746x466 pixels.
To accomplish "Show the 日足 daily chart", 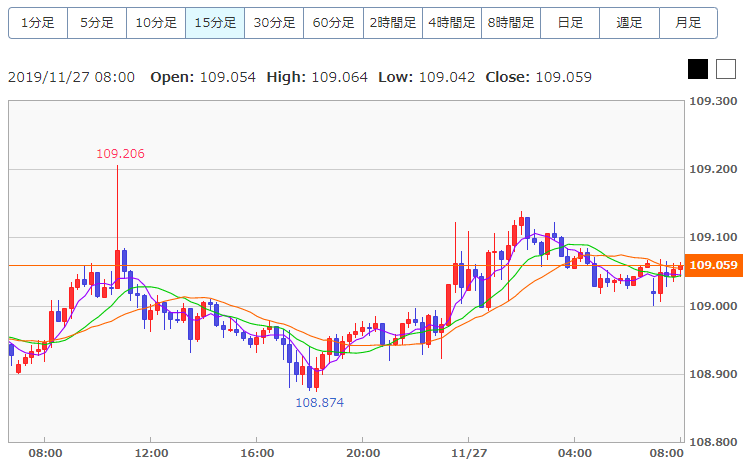I will (x=570, y=23).
